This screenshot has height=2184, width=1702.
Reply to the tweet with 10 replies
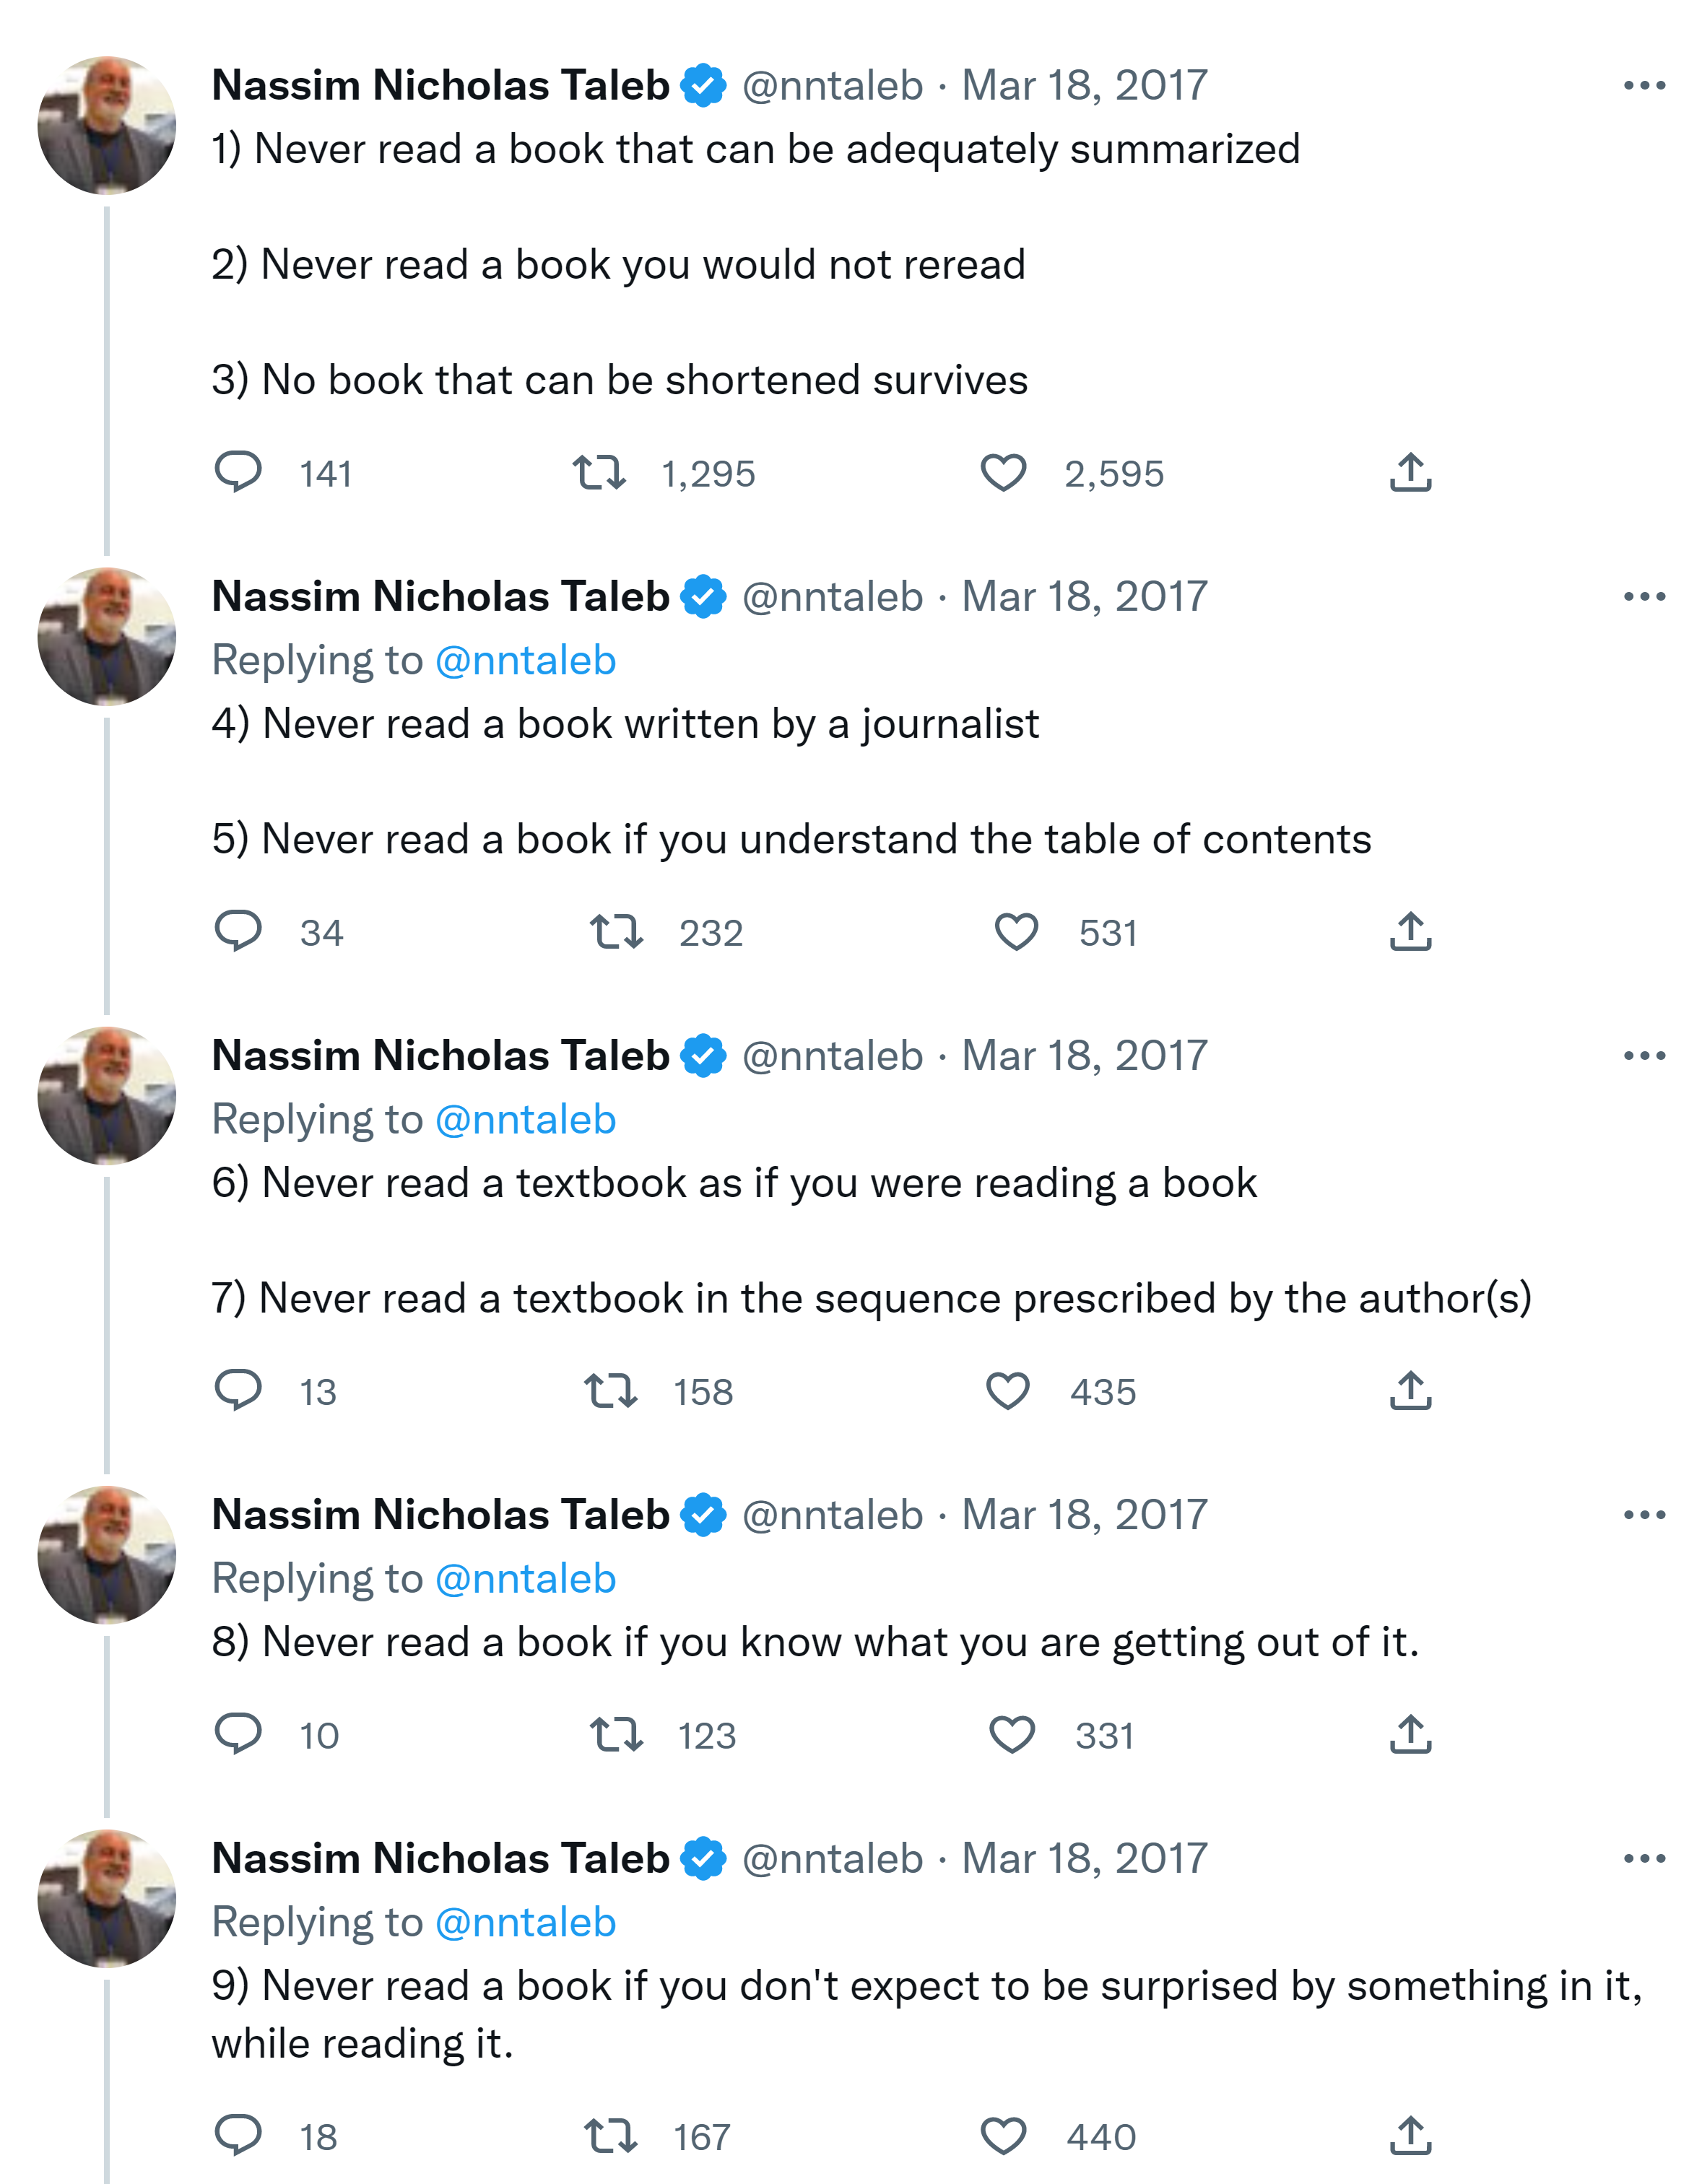(238, 1734)
